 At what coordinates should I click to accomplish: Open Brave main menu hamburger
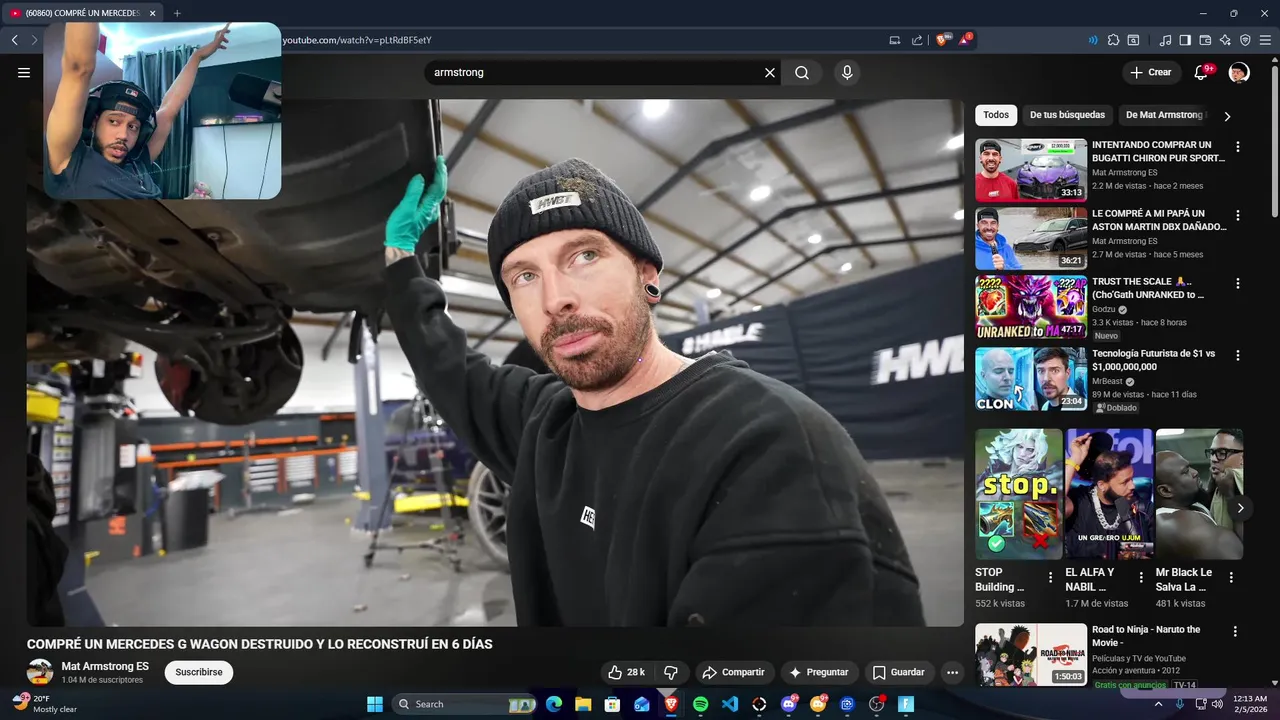click(1265, 40)
